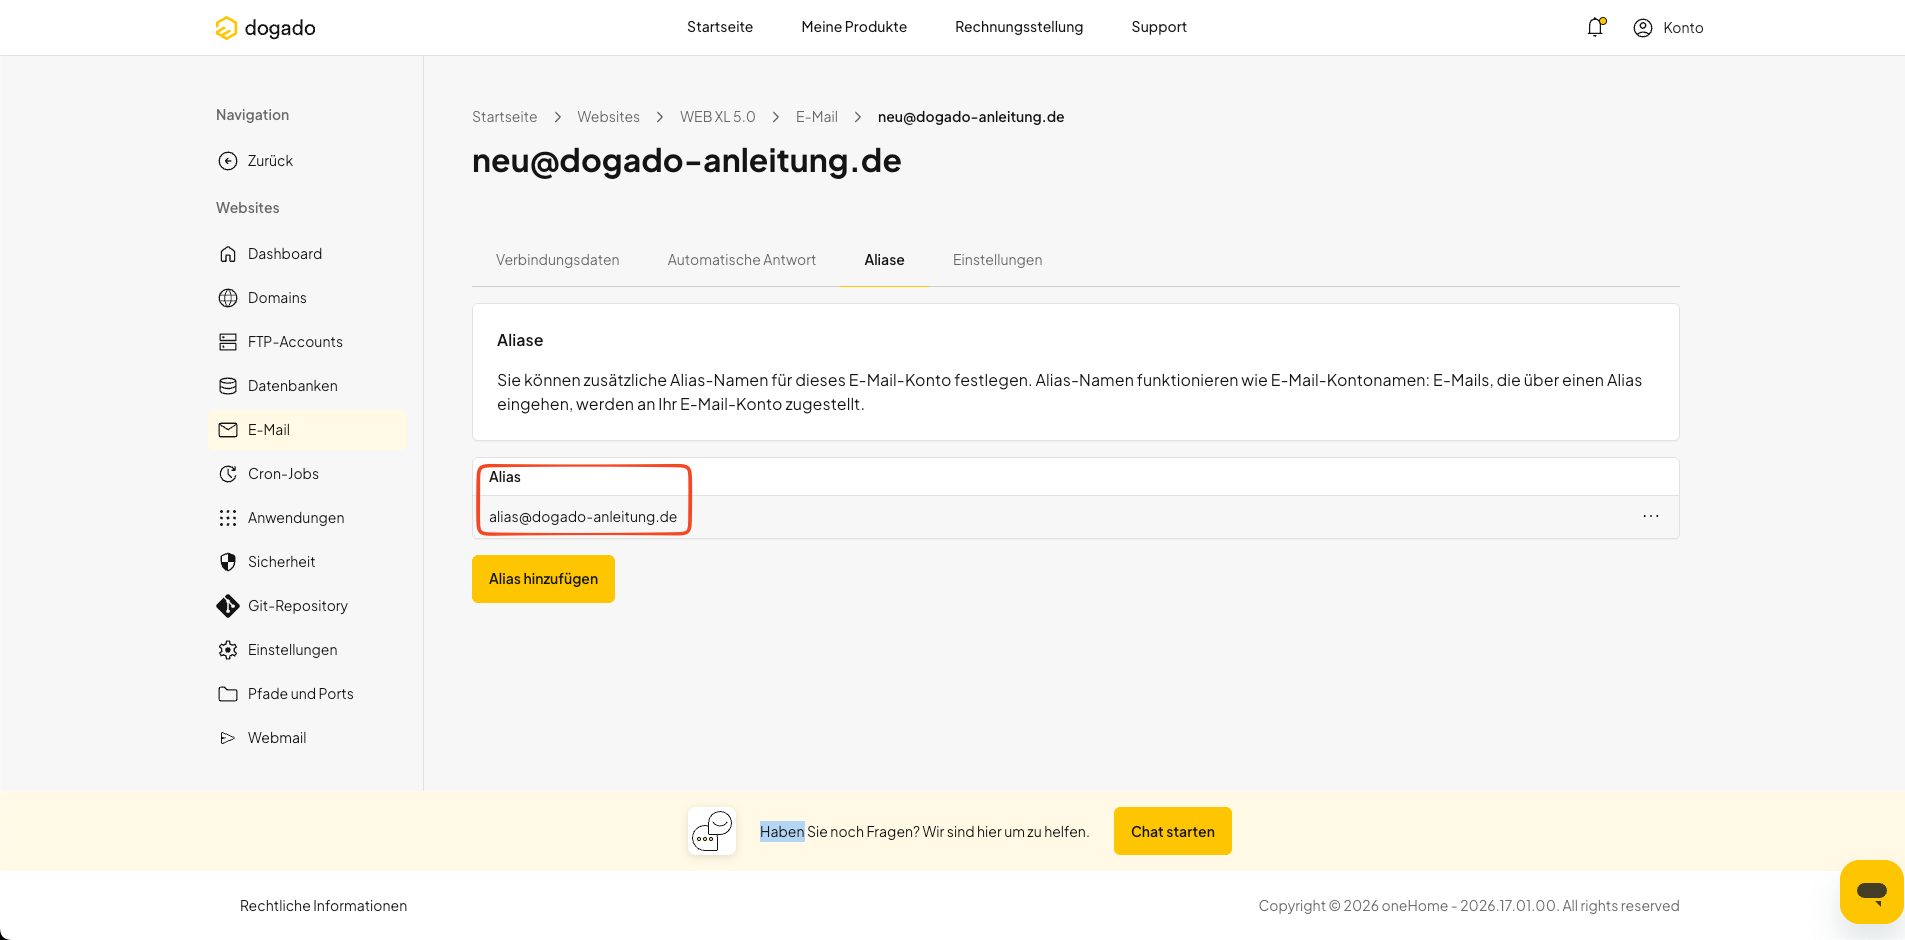This screenshot has height=940, width=1905.
Task: Click the Cron-Jobs clock icon
Action: point(228,474)
